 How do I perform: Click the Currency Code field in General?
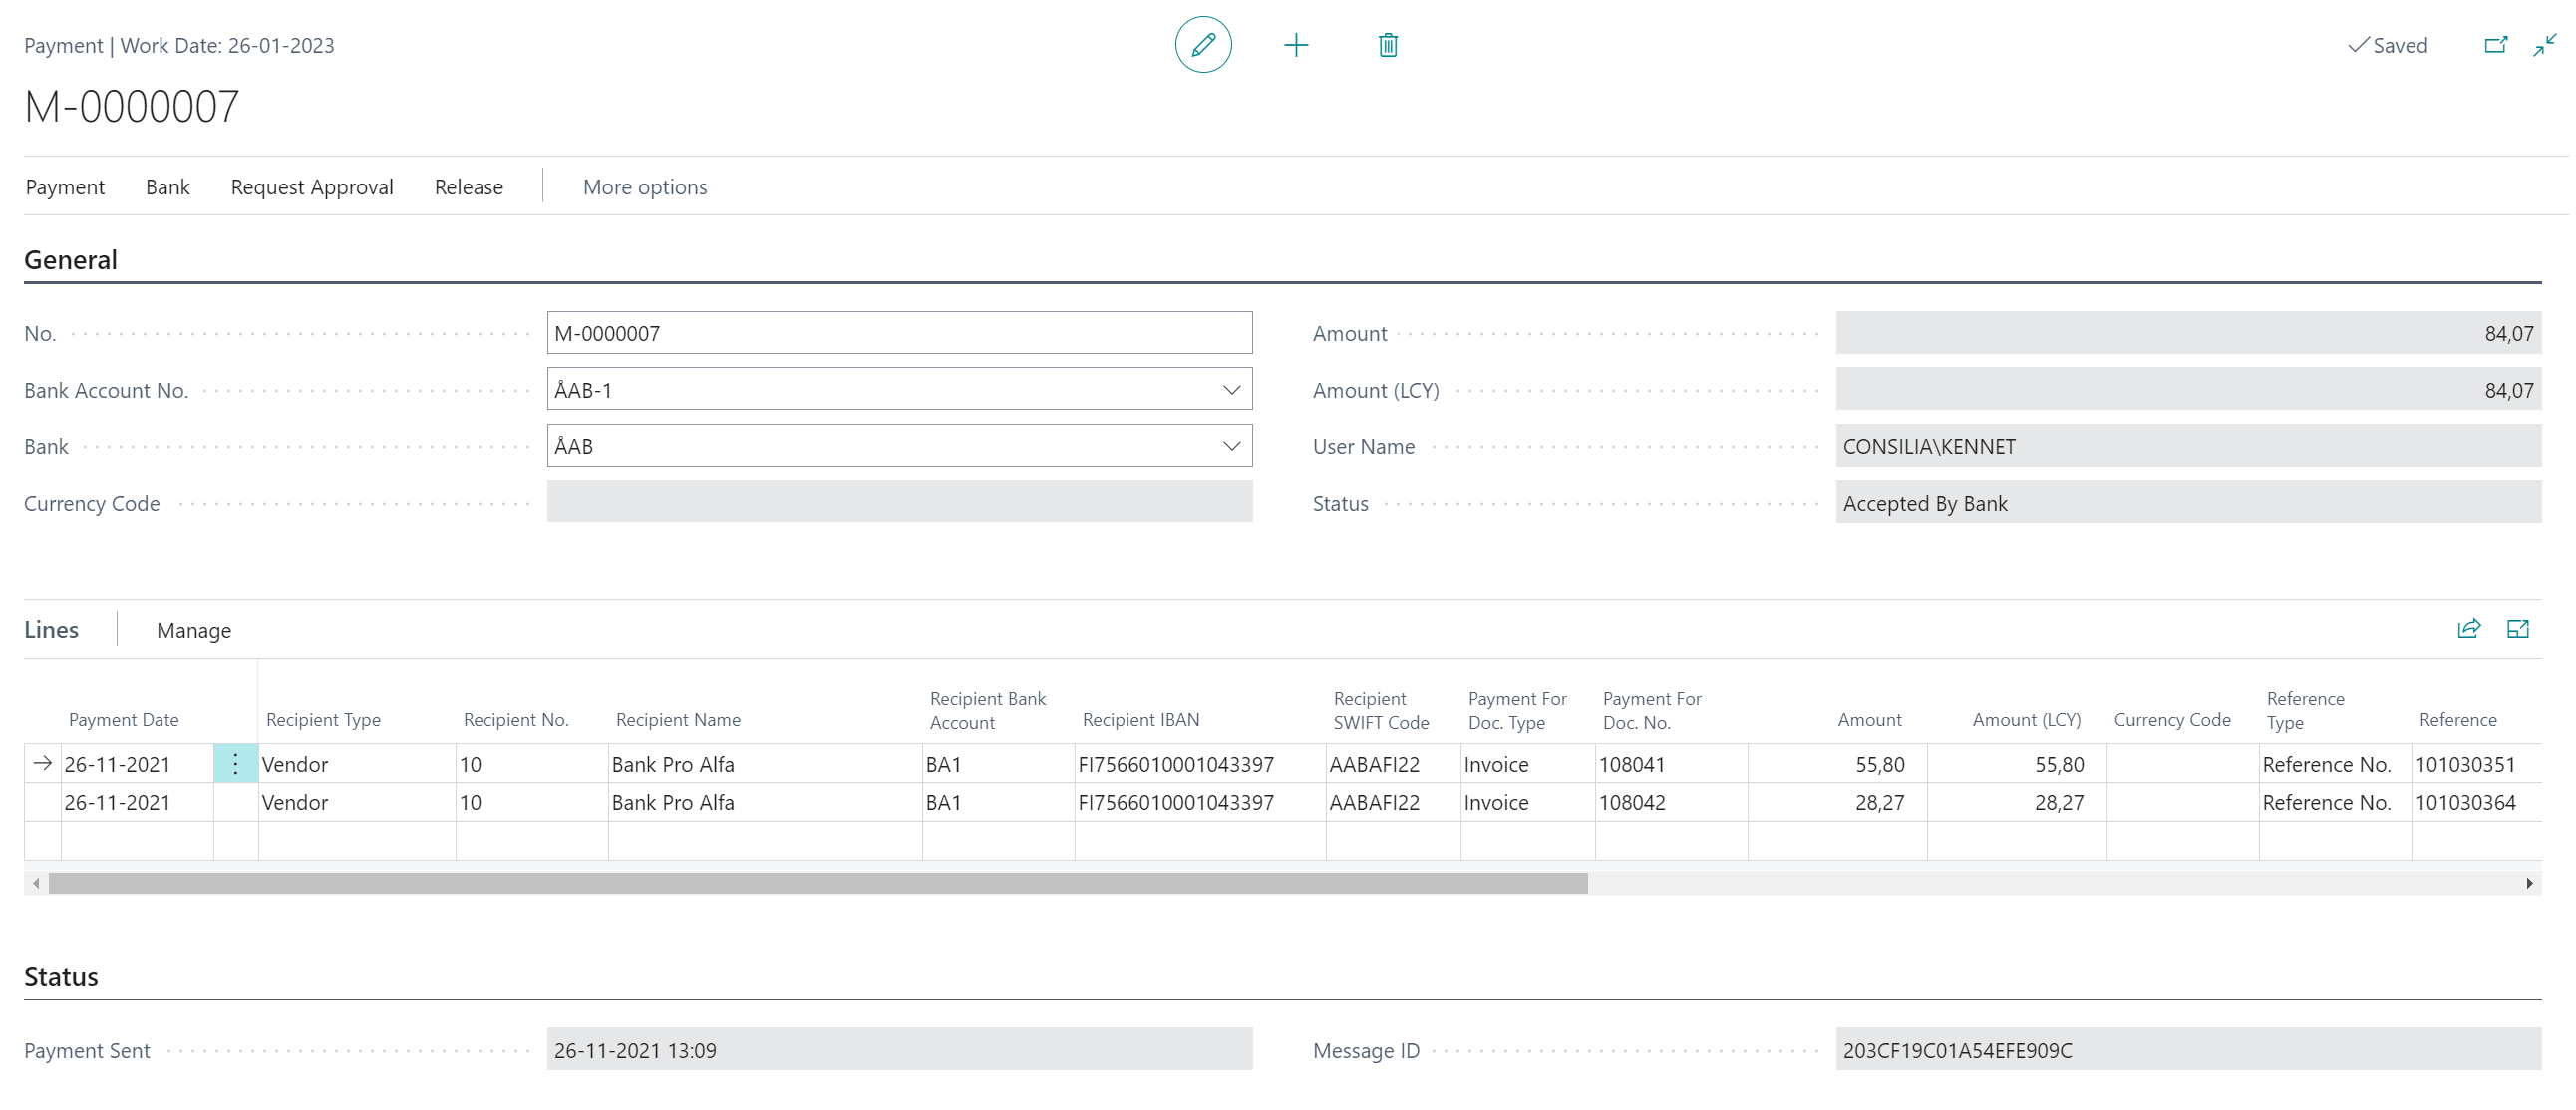pos(899,502)
